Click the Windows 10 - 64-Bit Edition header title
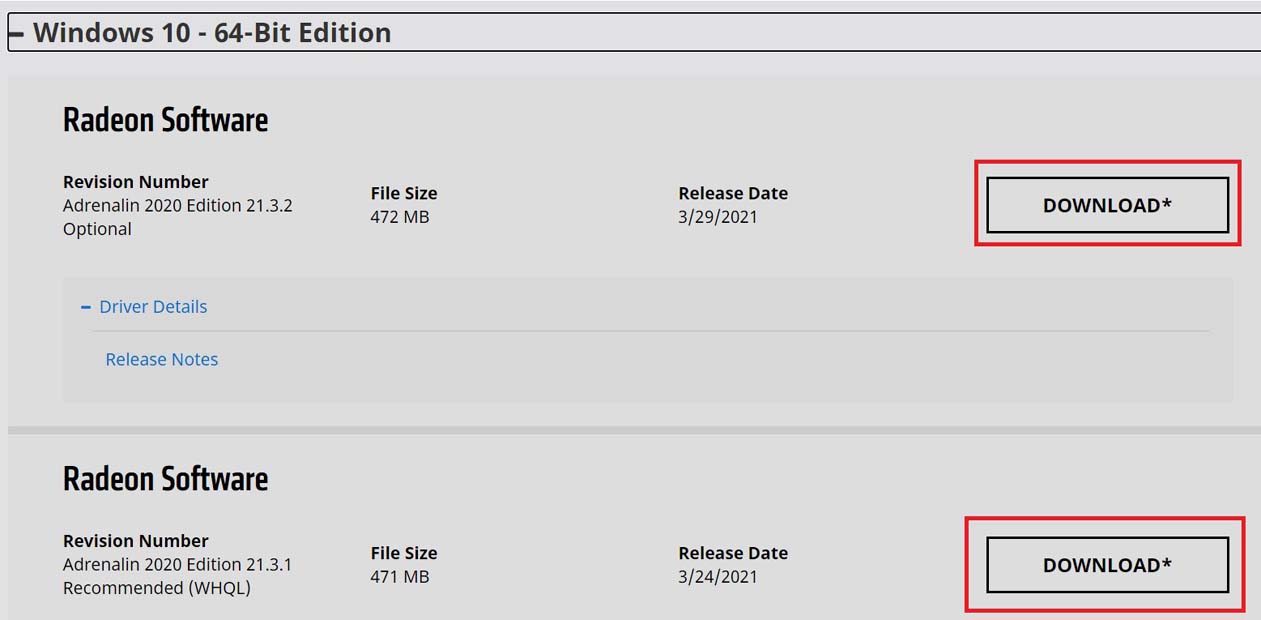 tap(212, 33)
